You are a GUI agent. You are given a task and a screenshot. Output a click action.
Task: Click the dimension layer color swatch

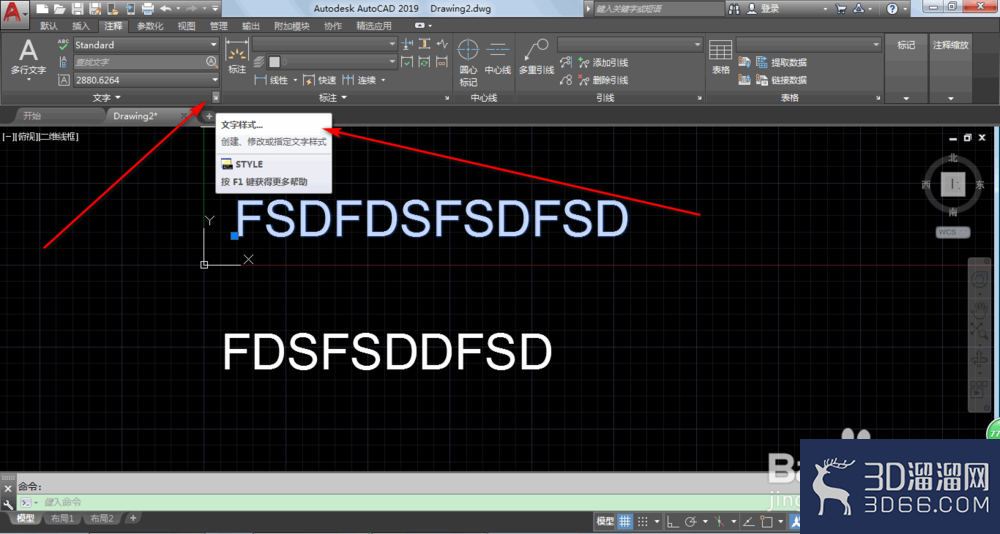click(x=275, y=62)
